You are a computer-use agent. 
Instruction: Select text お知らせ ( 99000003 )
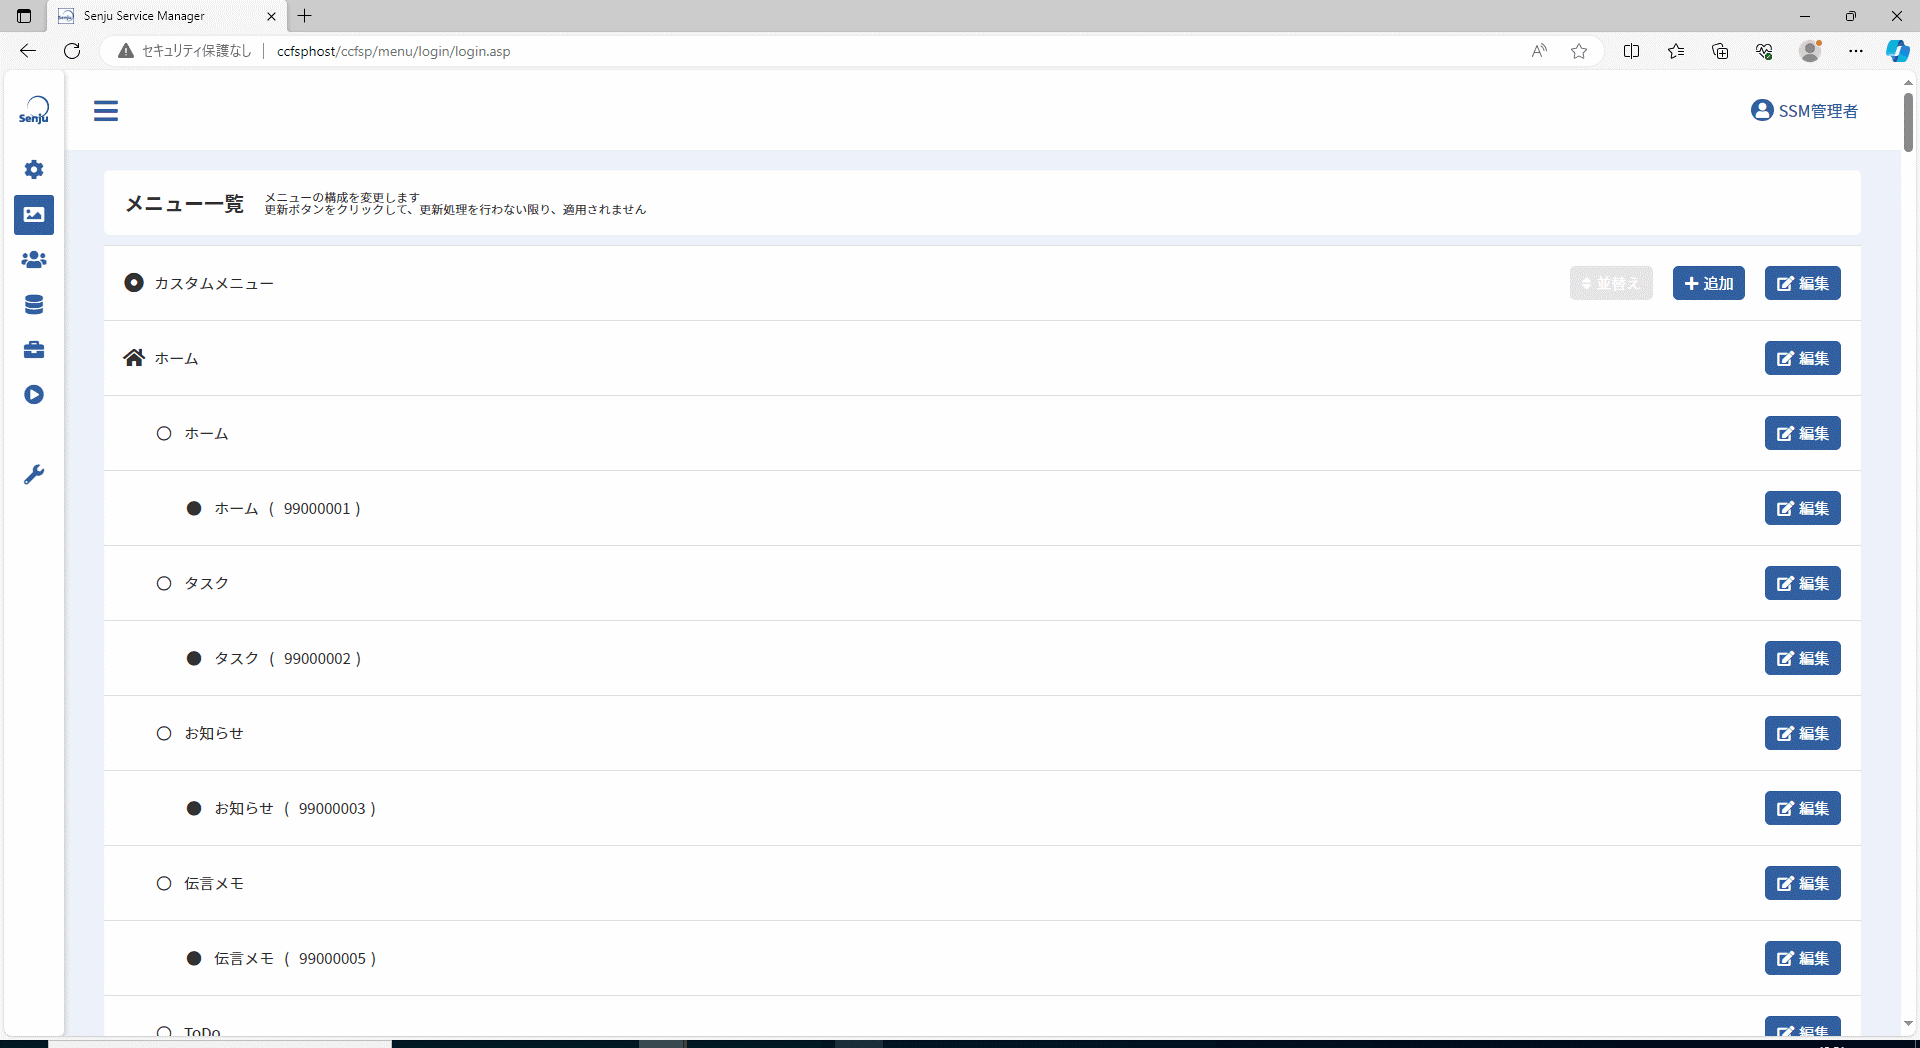pos(295,808)
